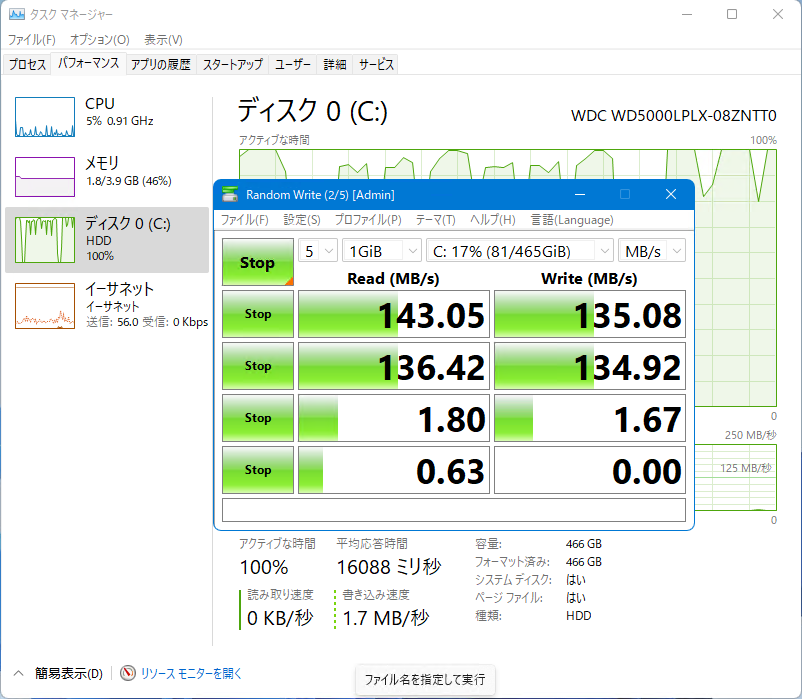Switch to the 詳細 tab
Screen dimensions: 802x699
[x=335, y=64]
